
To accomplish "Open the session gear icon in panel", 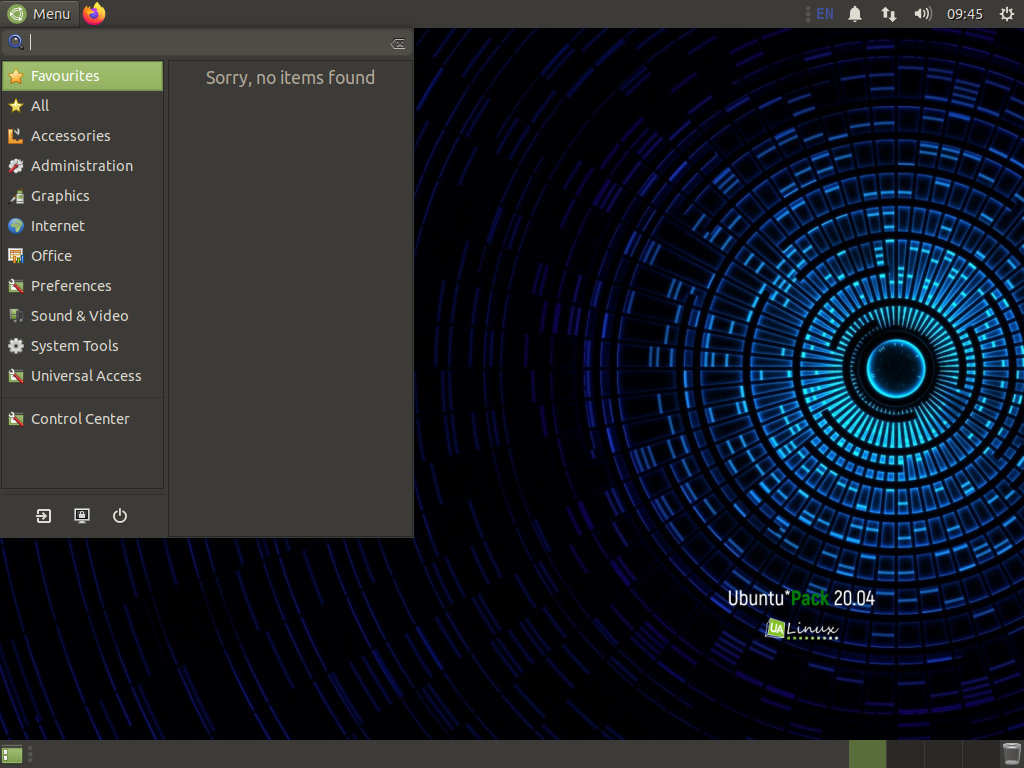I will (1007, 14).
